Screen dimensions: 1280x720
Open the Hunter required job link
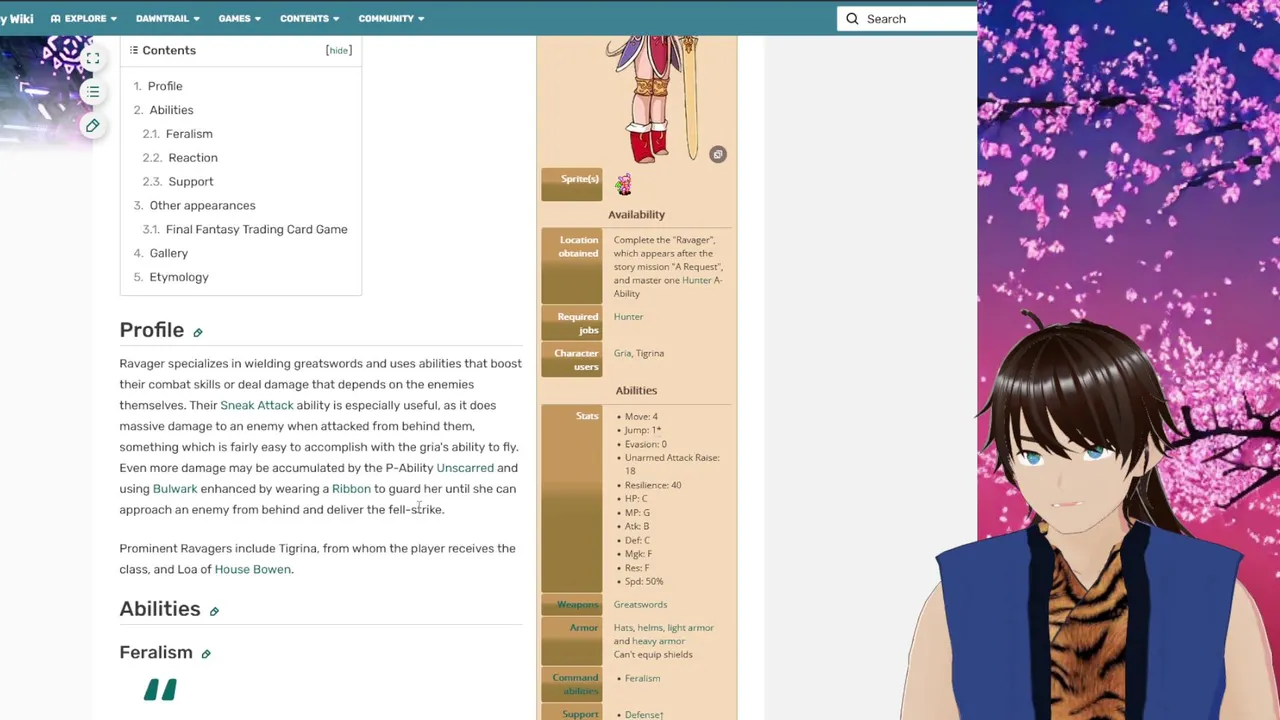click(x=628, y=317)
